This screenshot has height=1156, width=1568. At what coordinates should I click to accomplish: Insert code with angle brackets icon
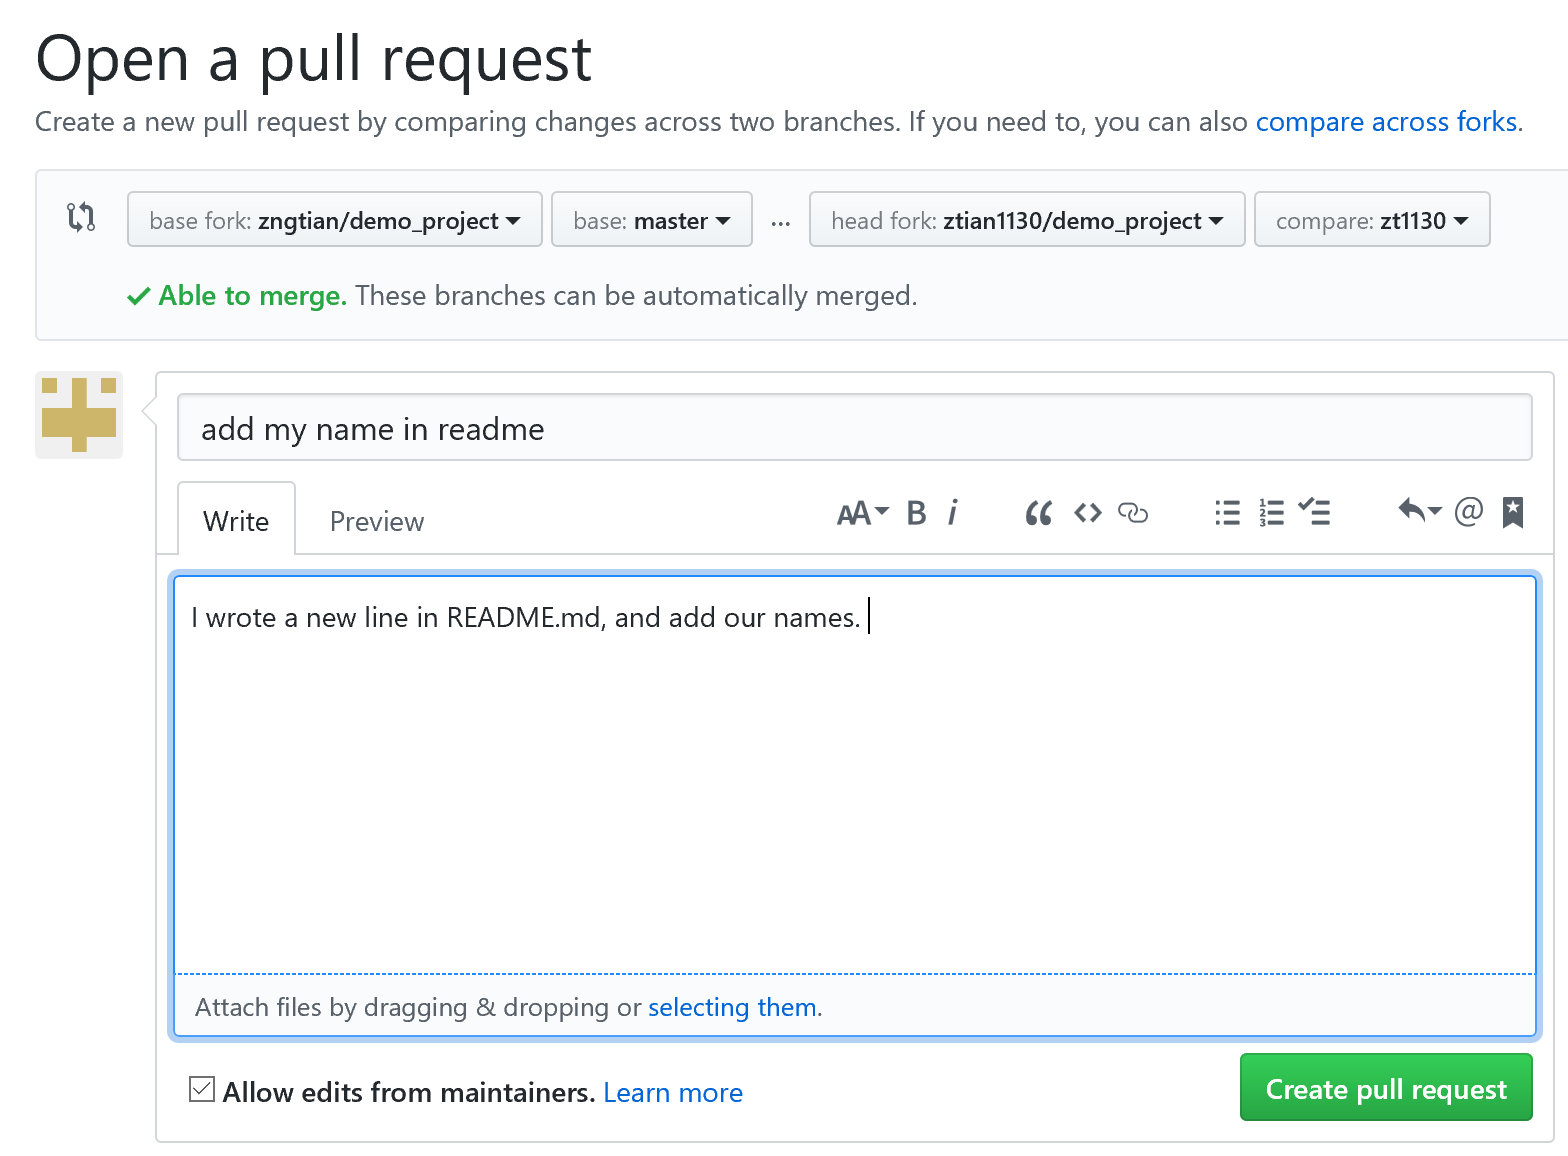tap(1088, 513)
